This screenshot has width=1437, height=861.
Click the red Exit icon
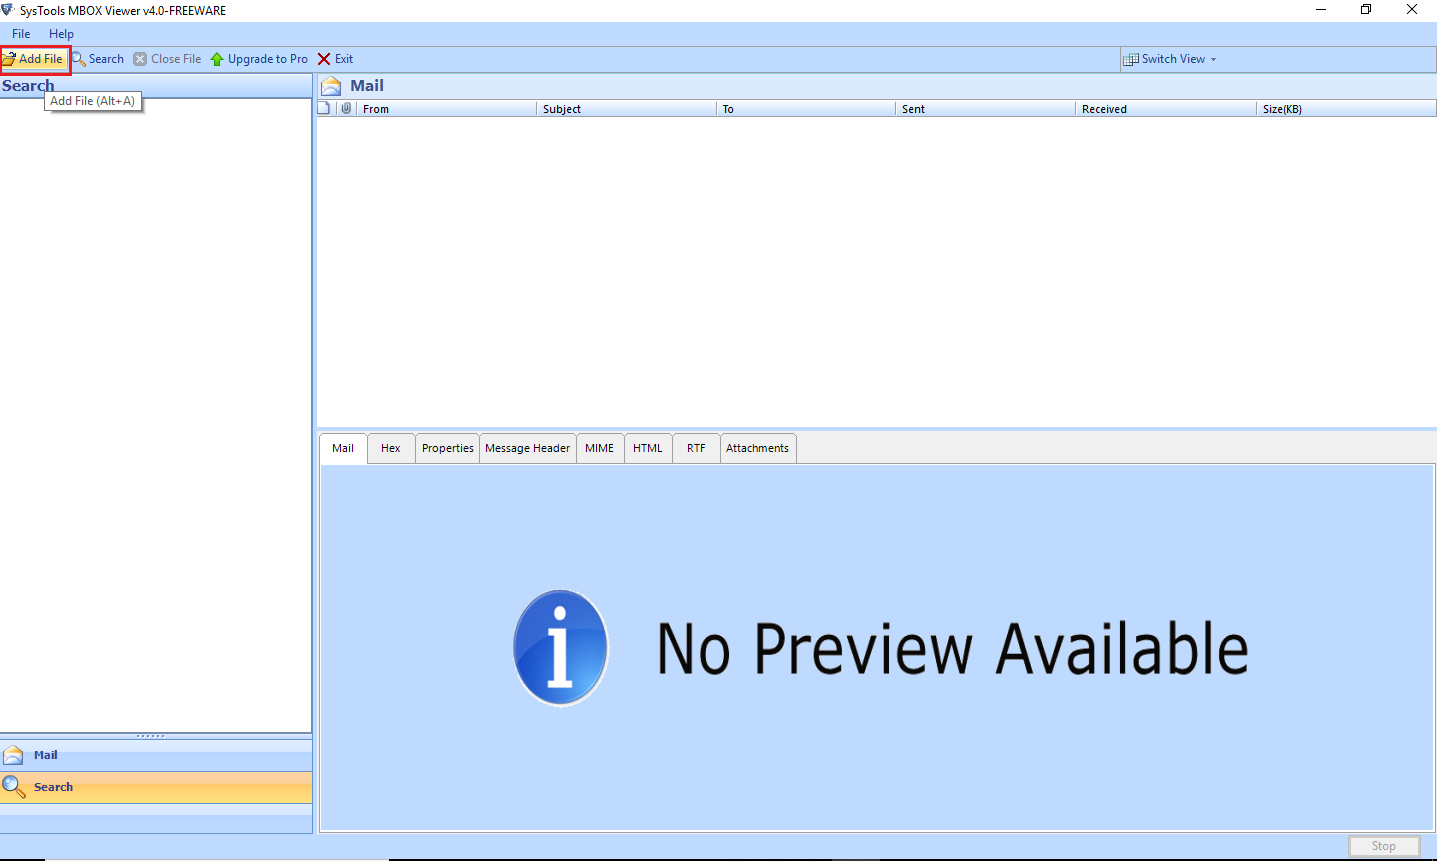[324, 59]
